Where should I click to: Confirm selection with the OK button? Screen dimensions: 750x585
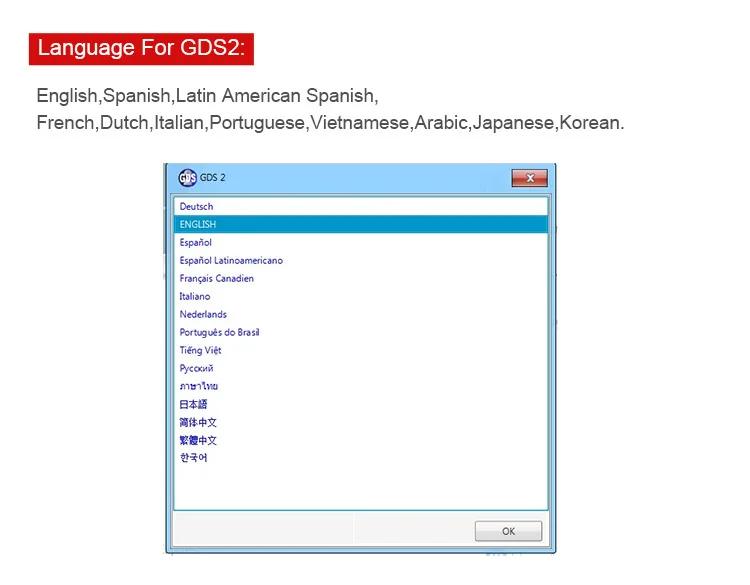pyautogui.click(x=508, y=531)
